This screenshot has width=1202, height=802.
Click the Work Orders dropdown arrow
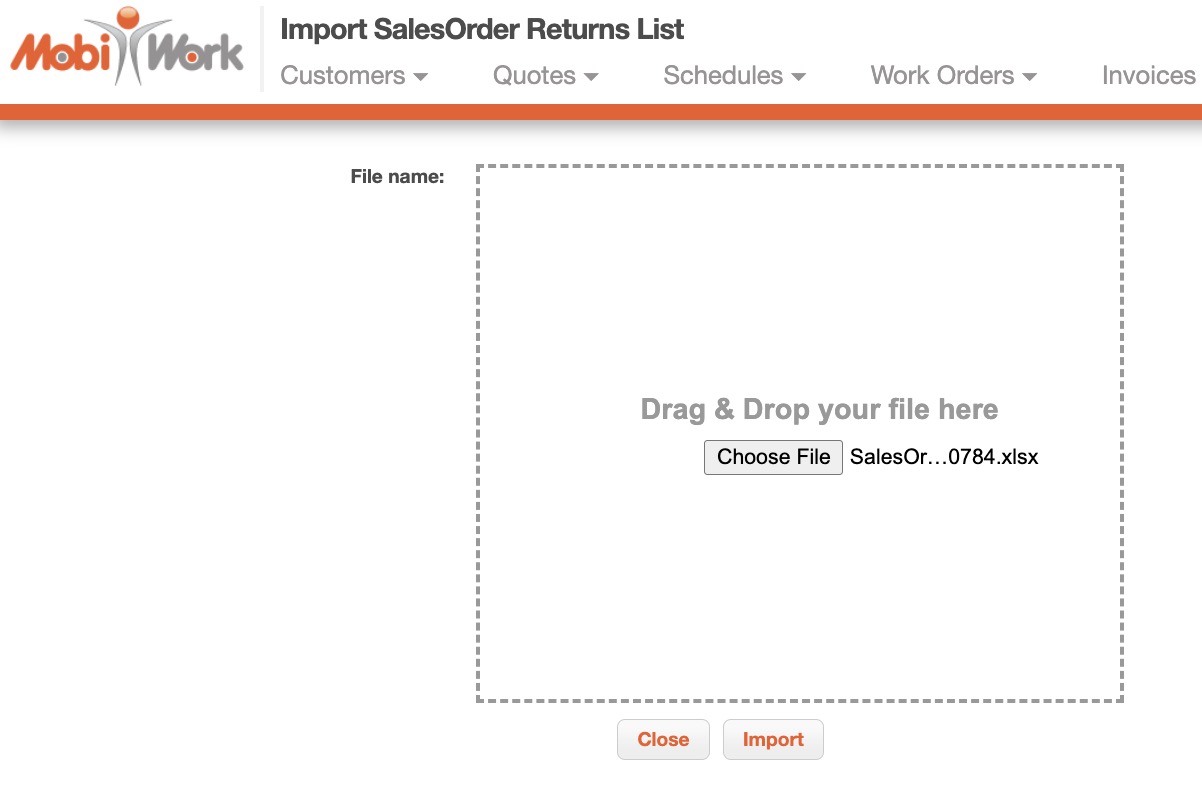pyautogui.click(x=1030, y=77)
